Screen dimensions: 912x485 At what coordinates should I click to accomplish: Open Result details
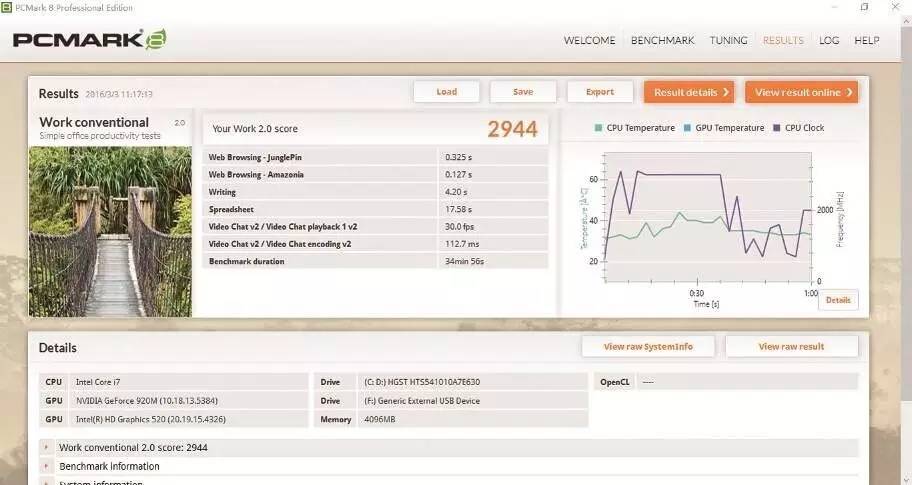tap(689, 92)
